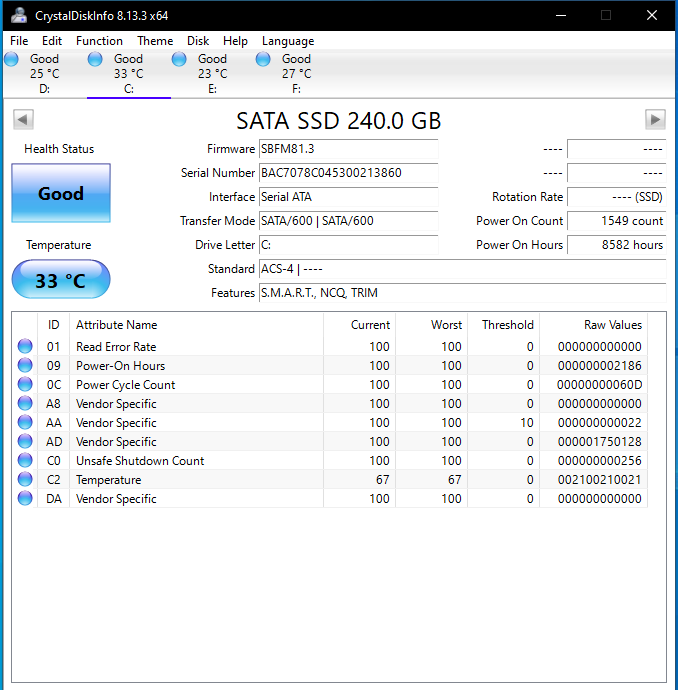Switch to disk E: tab at 23 °C
This screenshot has height=690, width=678.
213,73
